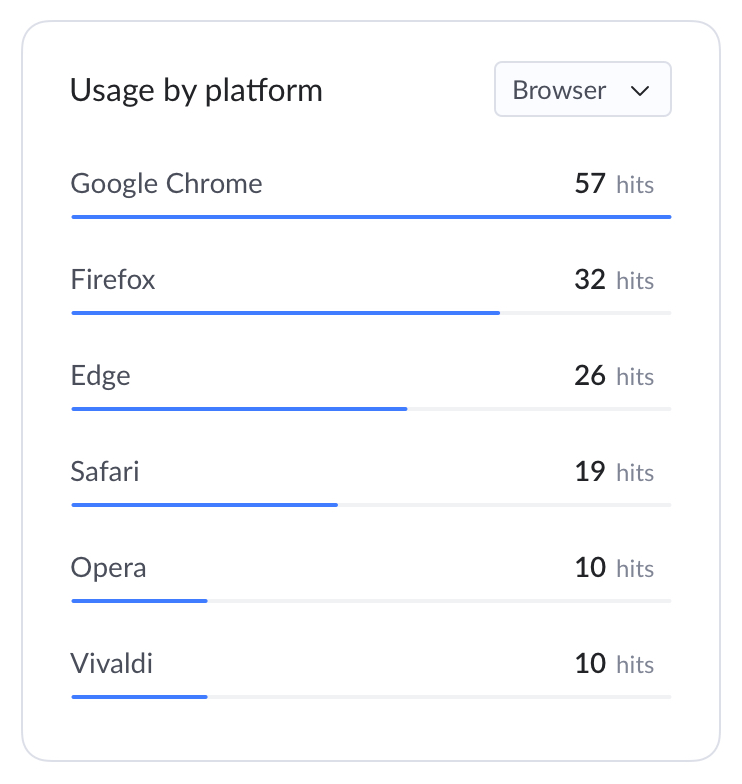Open the Browser dropdown
This screenshot has width=742, height=784.
582,90
